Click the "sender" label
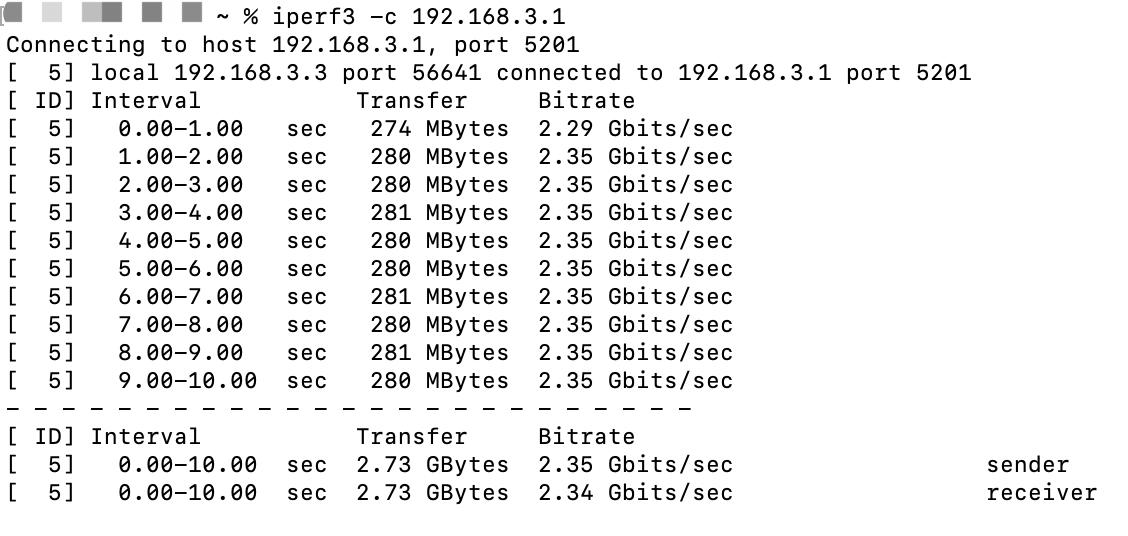 click(1027, 465)
